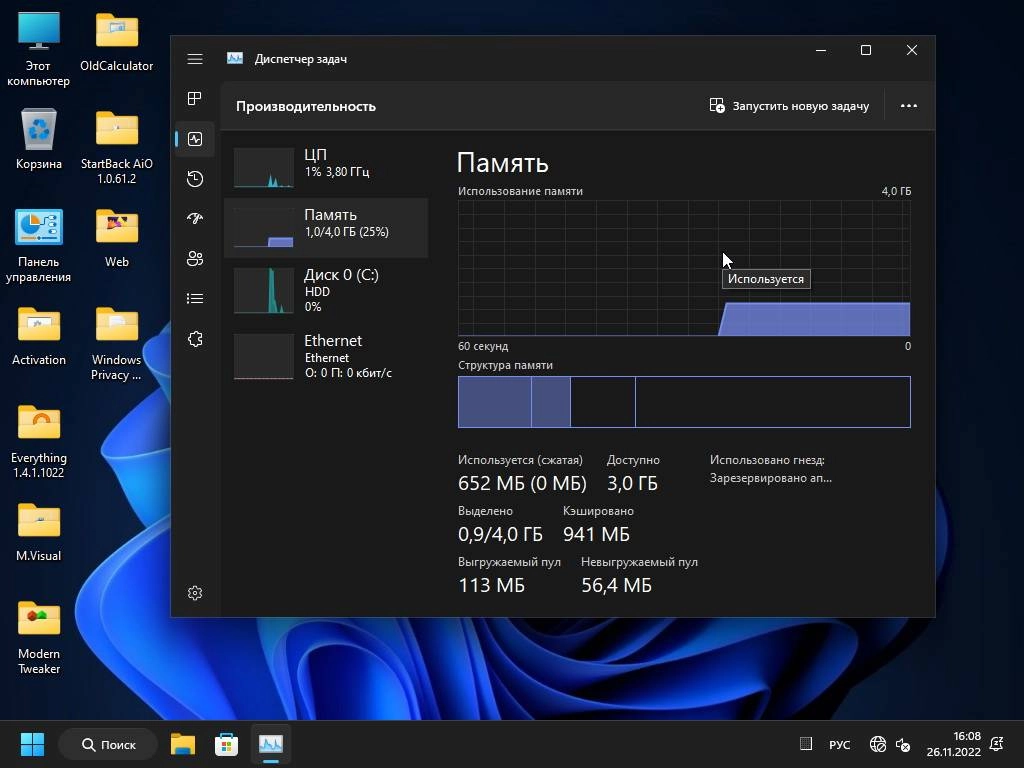The width and height of the screenshot is (1024, 768).
Task: Open the Windows Start menu
Action: 32,744
